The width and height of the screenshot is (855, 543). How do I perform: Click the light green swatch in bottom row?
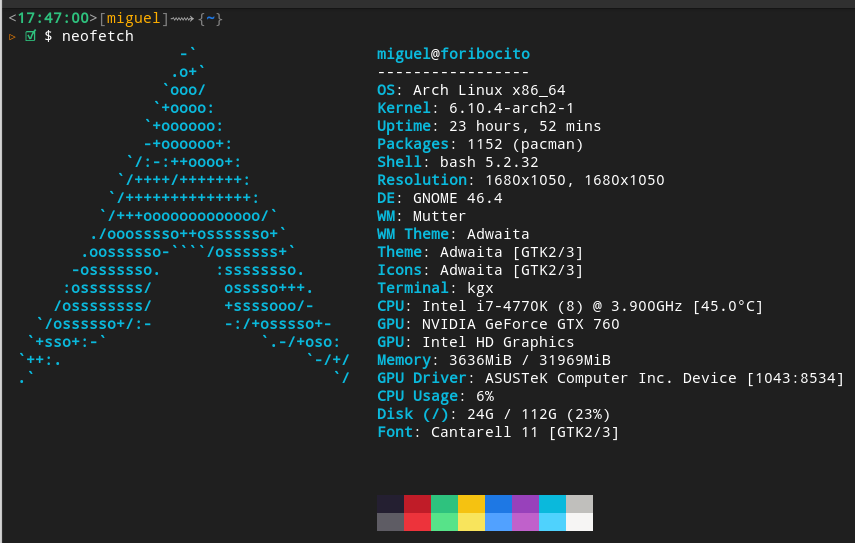[x=444, y=522]
